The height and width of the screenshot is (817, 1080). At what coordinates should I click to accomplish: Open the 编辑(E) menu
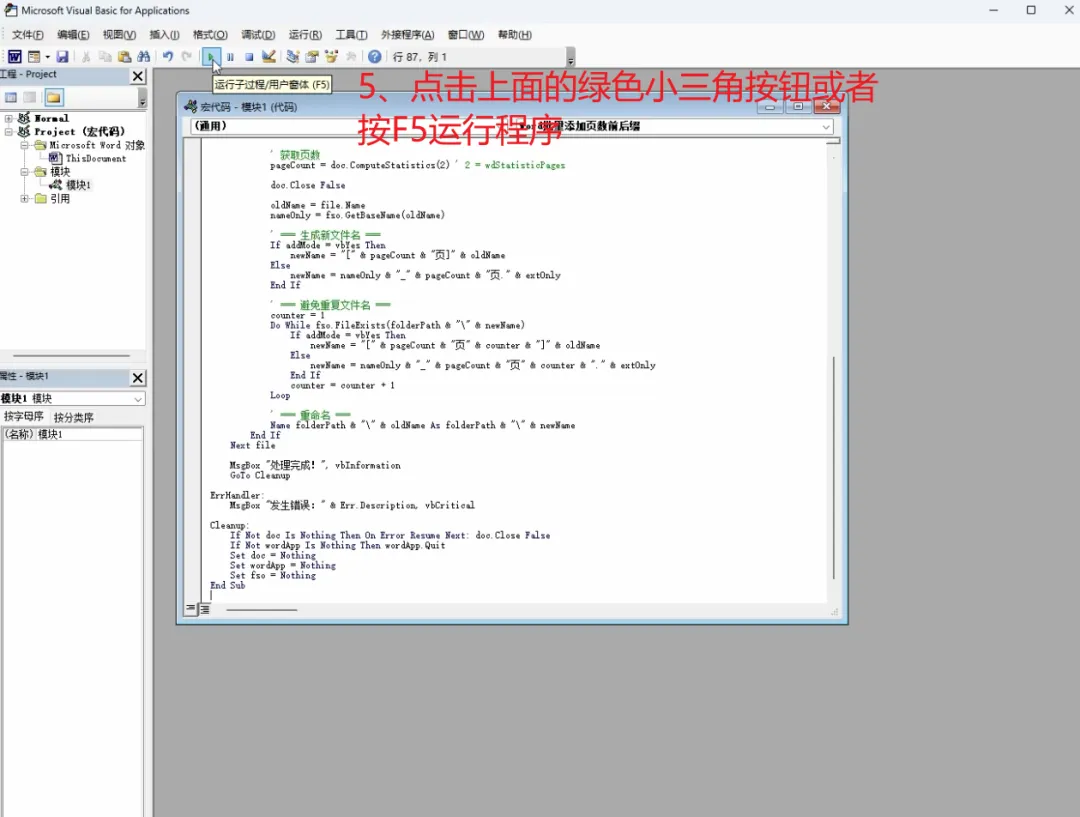[x=73, y=34]
